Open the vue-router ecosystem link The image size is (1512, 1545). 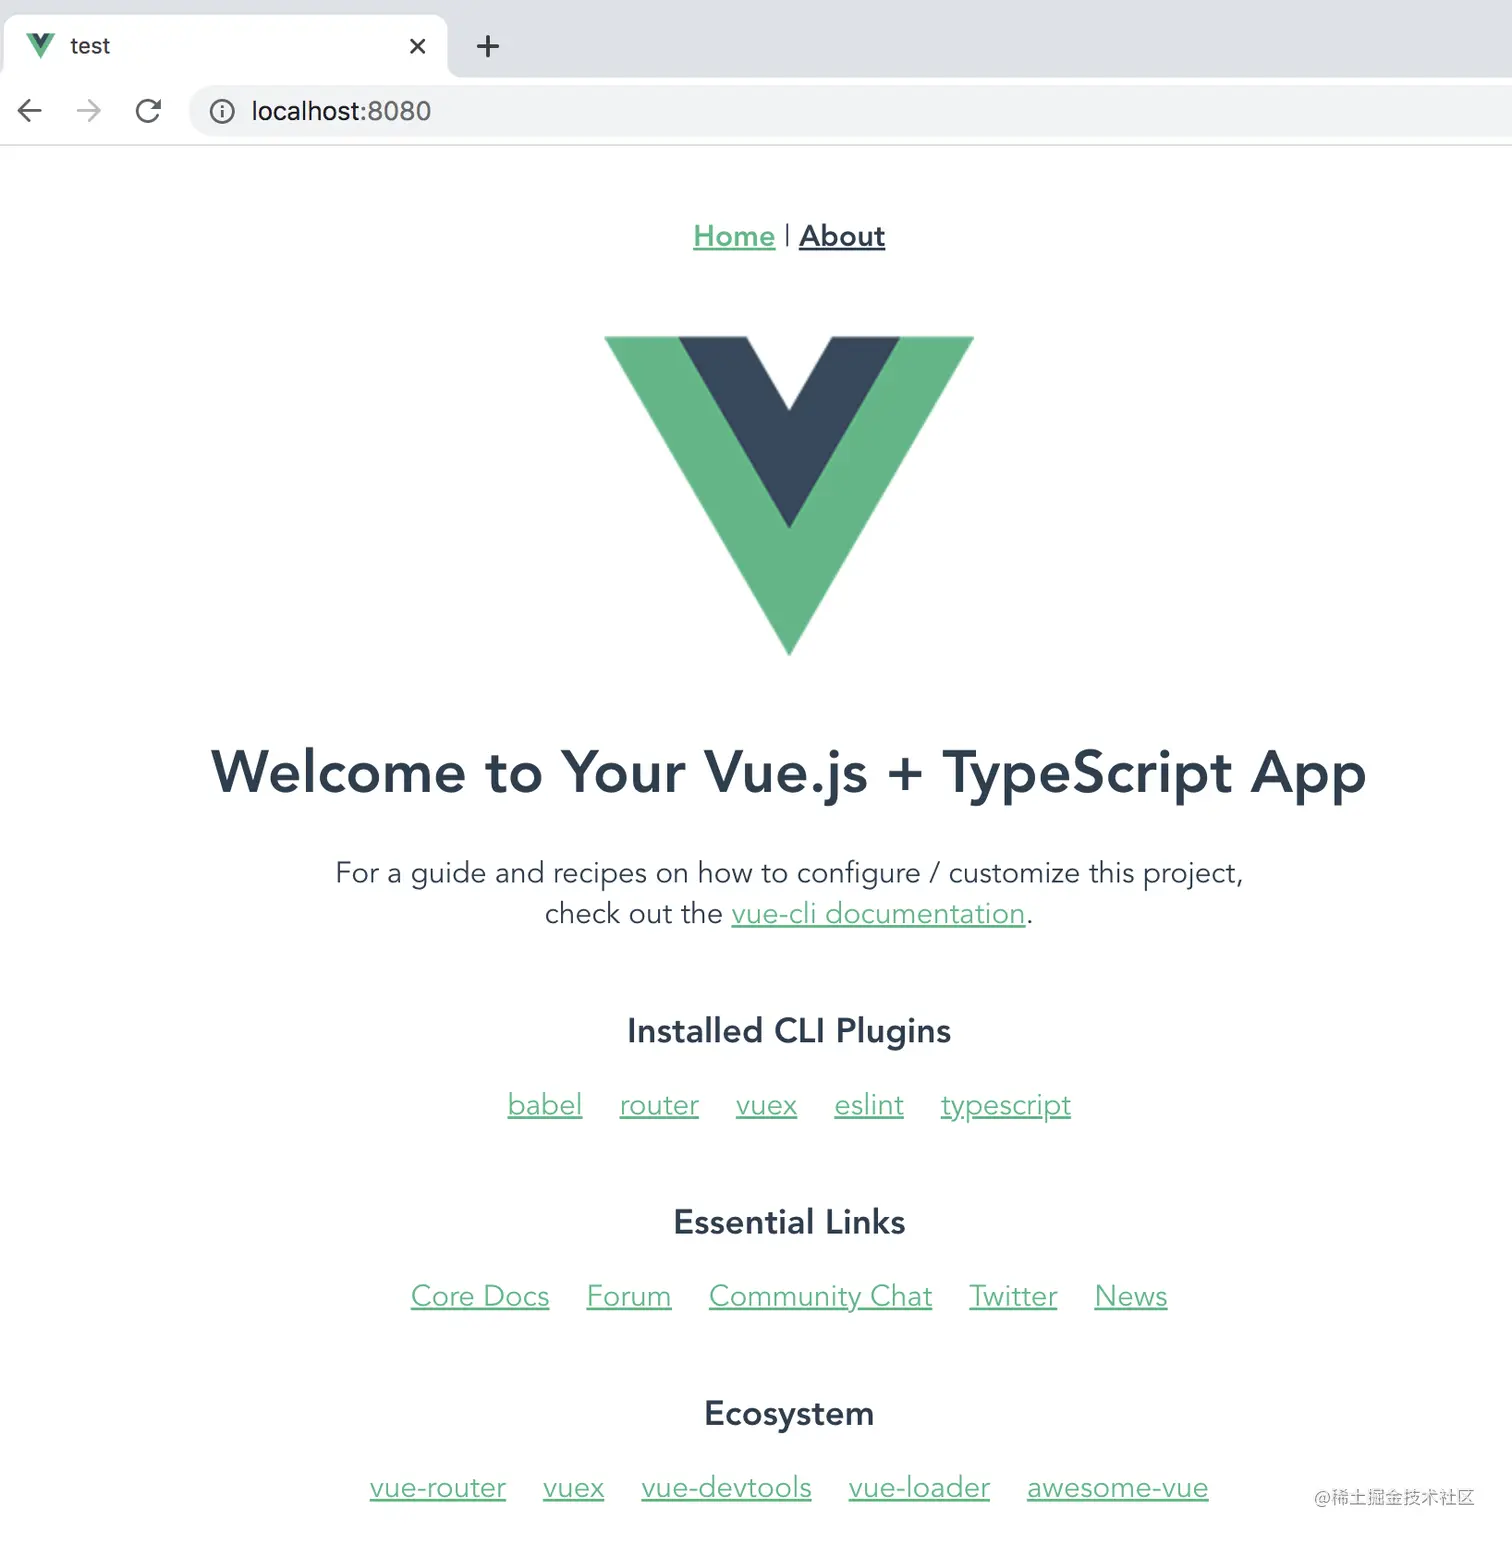[x=438, y=1488]
